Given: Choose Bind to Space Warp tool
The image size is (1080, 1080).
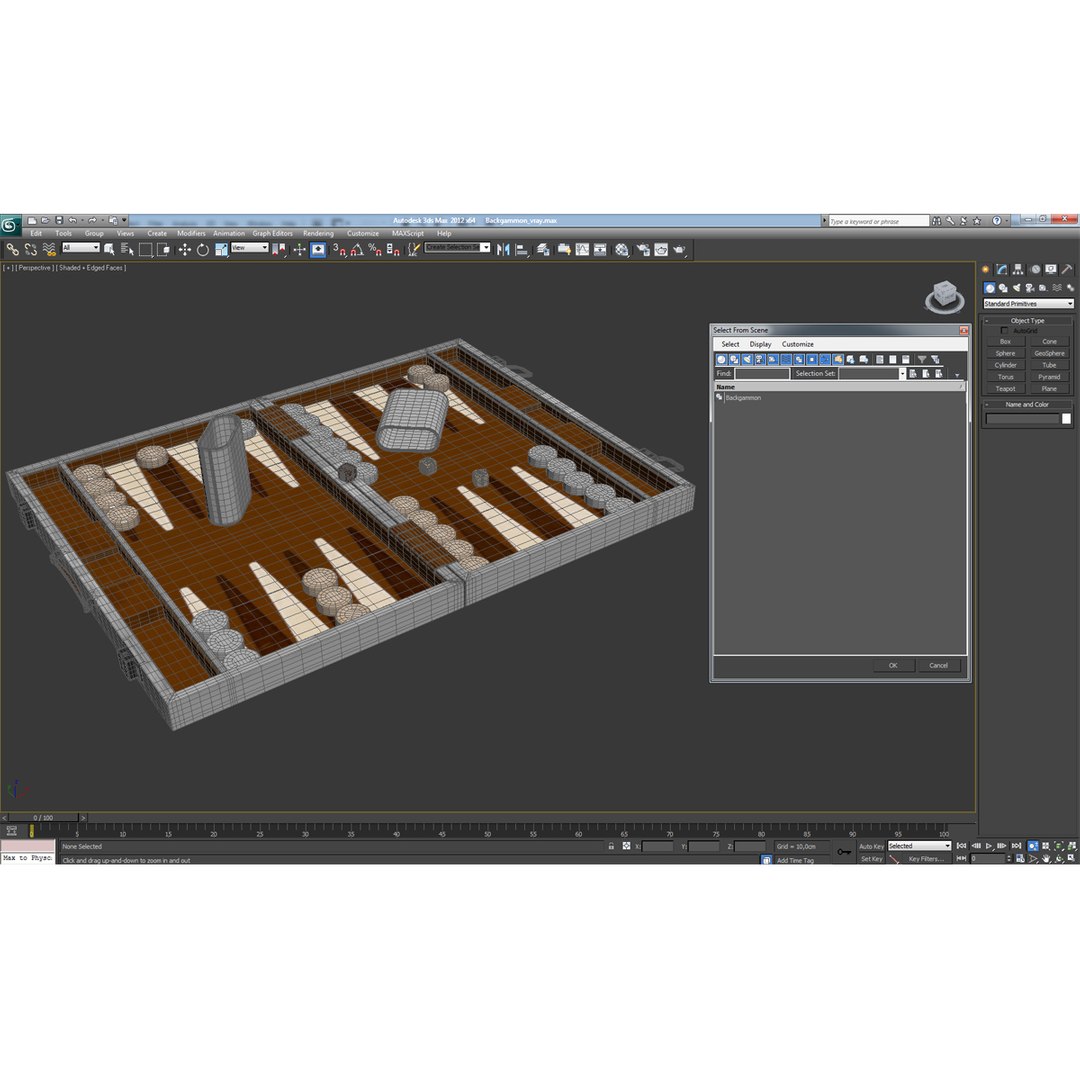Looking at the screenshot, I should point(49,250).
